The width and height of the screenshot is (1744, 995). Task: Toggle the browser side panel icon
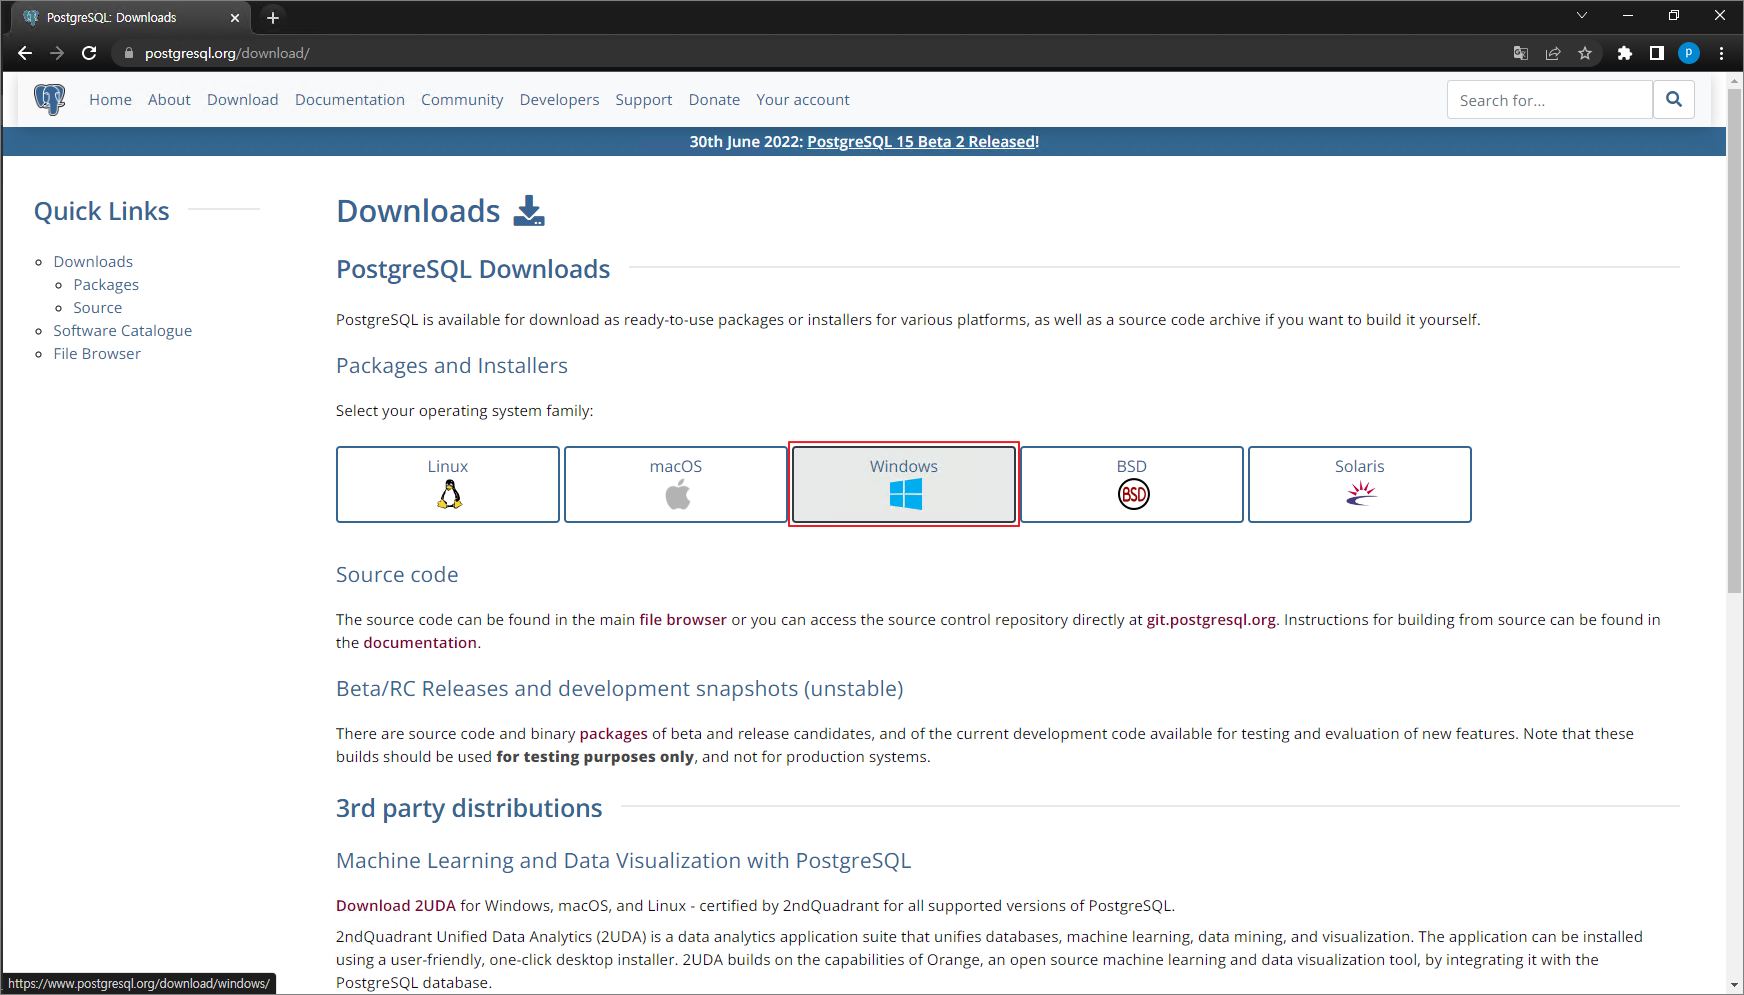click(x=1657, y=53)
